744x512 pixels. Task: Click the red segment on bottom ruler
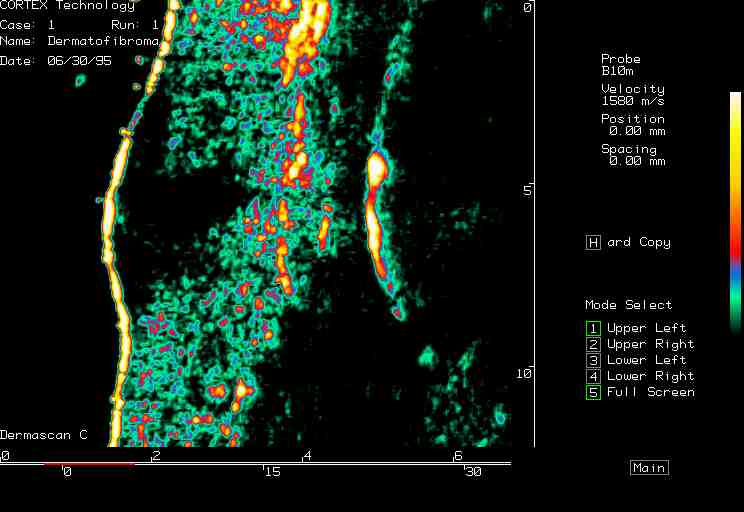pos(89,464)
